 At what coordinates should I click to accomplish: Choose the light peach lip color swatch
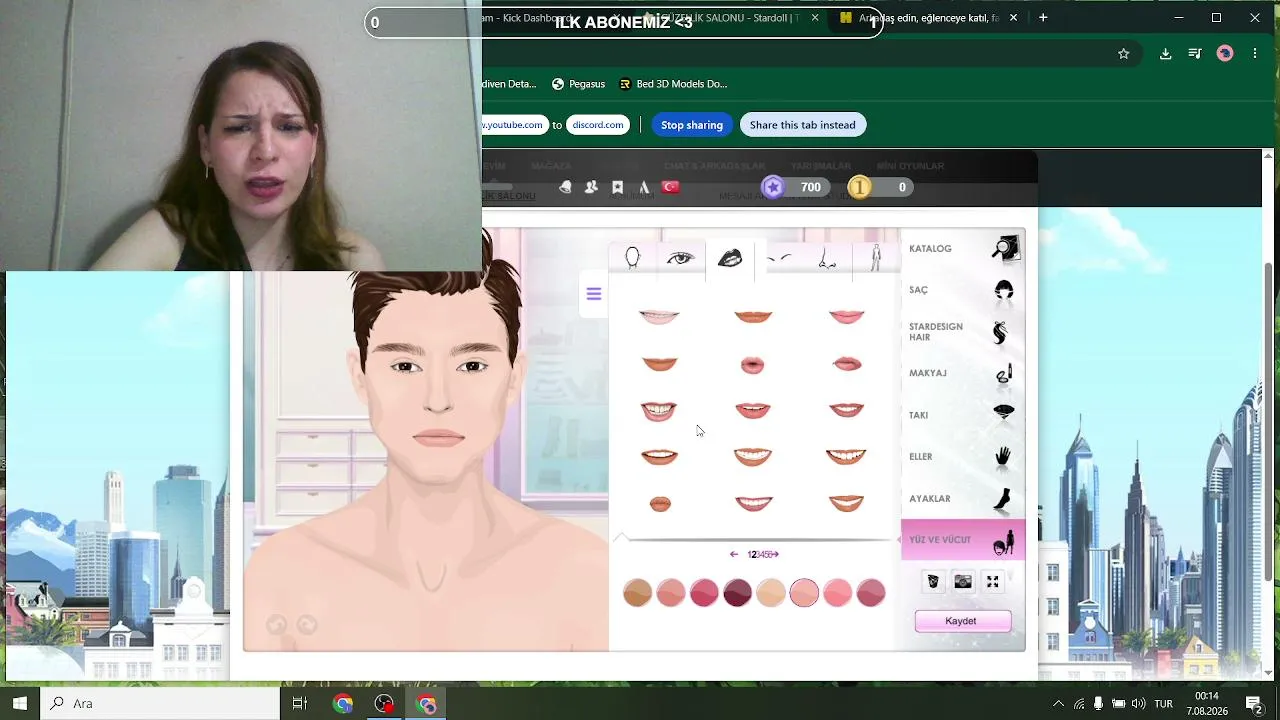click(771, 593)
